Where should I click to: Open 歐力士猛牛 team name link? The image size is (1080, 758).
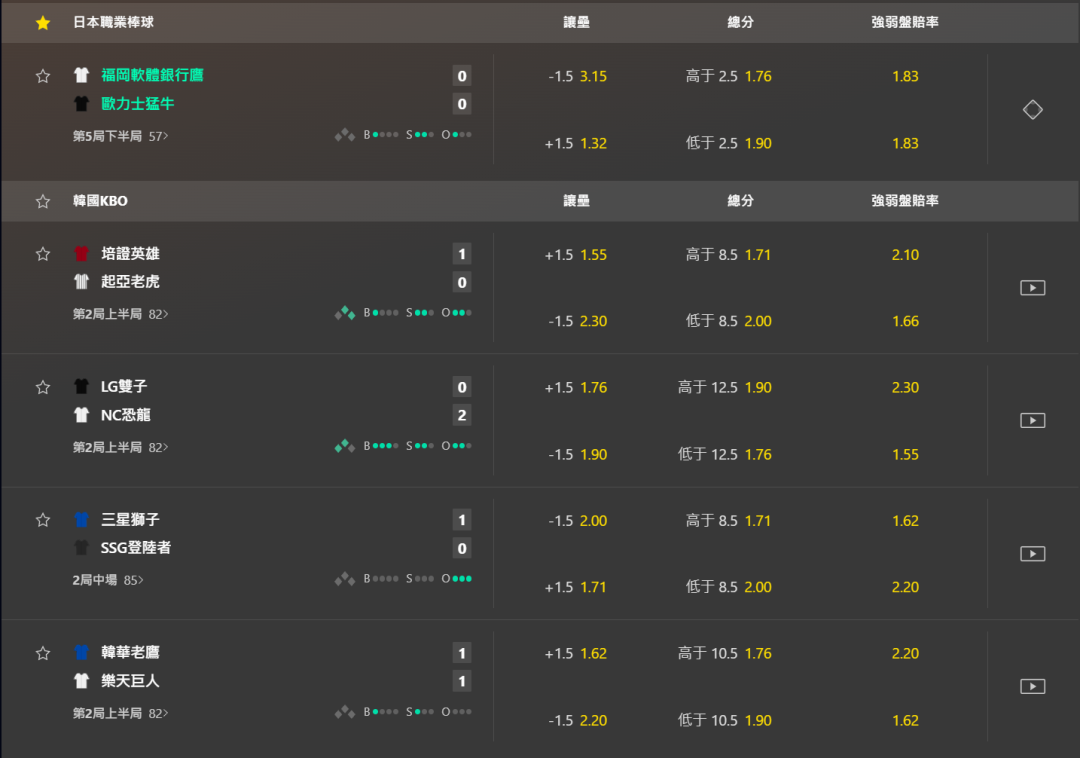pos(138,104)
